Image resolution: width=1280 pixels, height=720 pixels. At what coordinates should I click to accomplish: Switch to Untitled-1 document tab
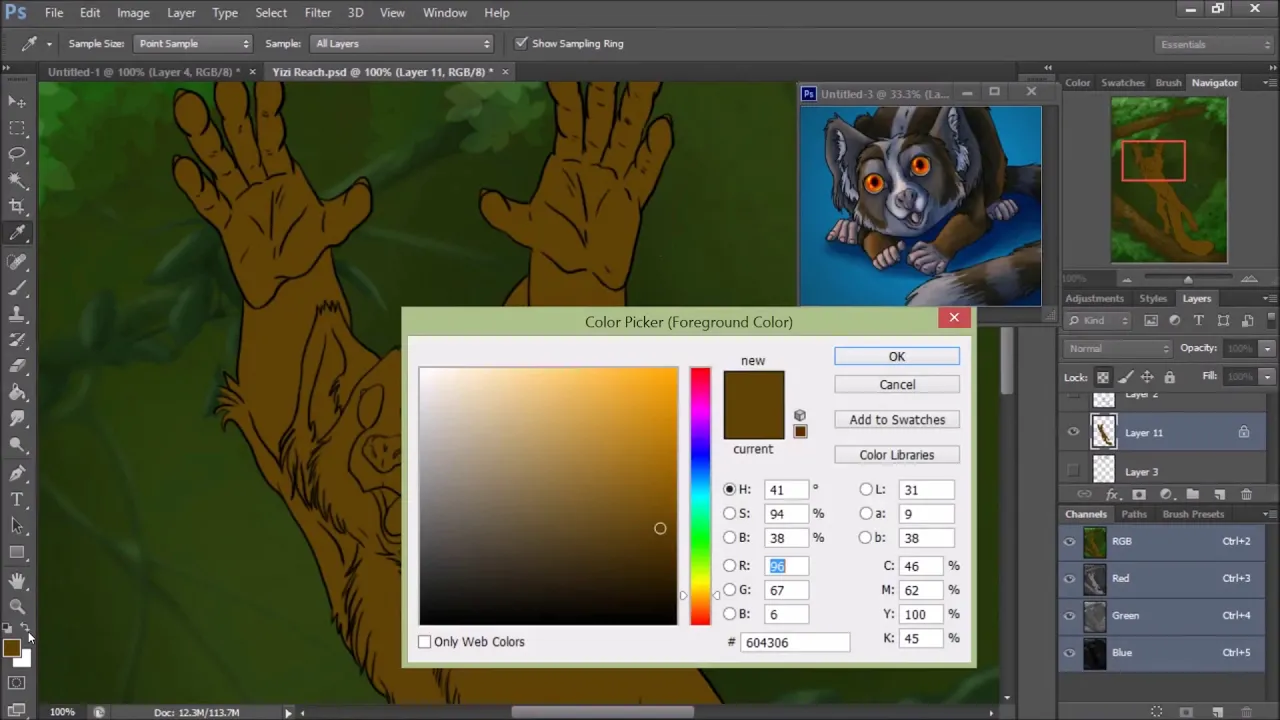point(144,72)
